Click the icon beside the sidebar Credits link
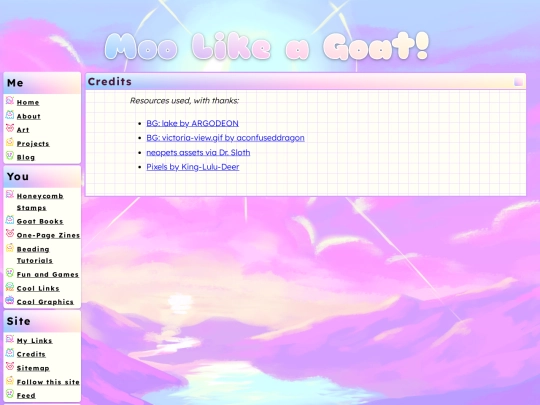The width and height of the screenshot is (540, 405). click(x=10, y=353)
